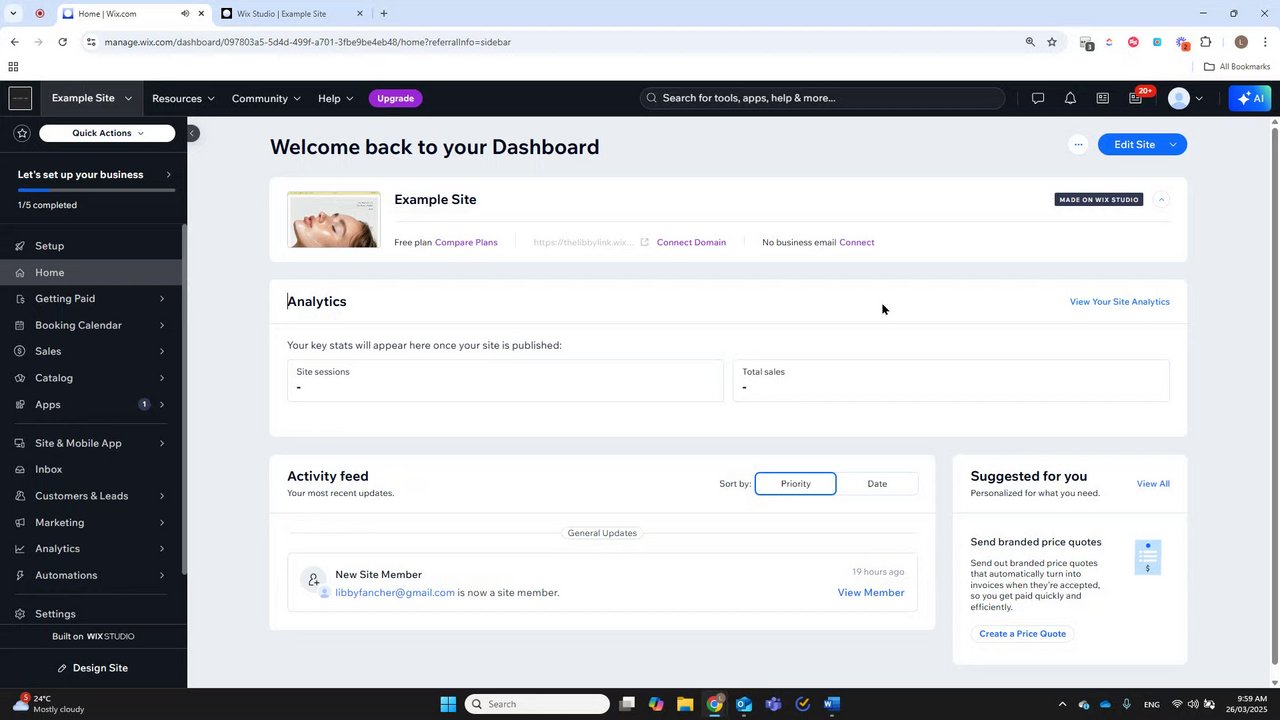Click the favorites star icon beside Quick Actions
Image resolution: width=1280 pixels, height=720 pixels.
pos(22,133)
